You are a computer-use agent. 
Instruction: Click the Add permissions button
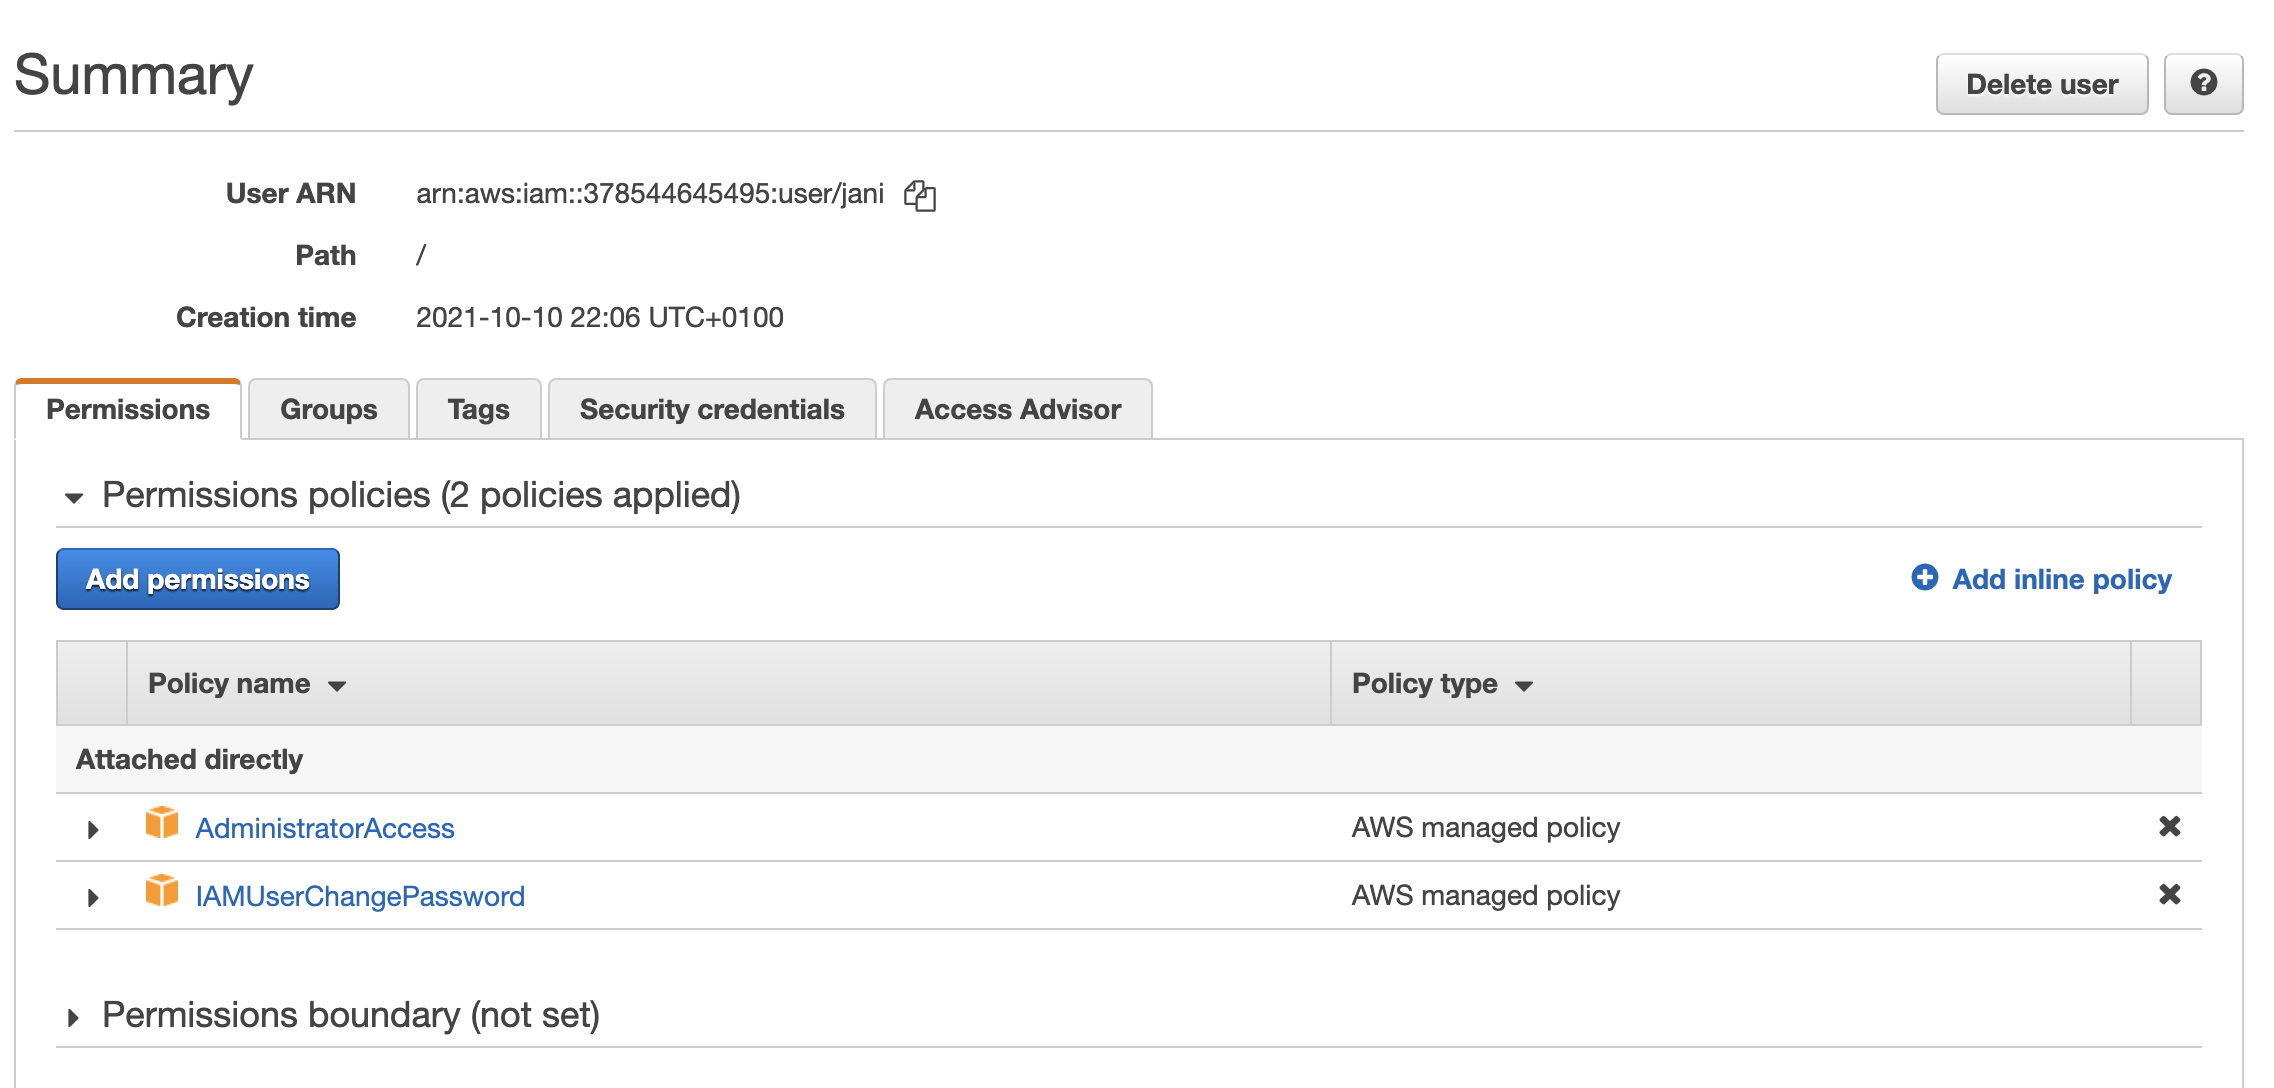[x=198, y=579]
